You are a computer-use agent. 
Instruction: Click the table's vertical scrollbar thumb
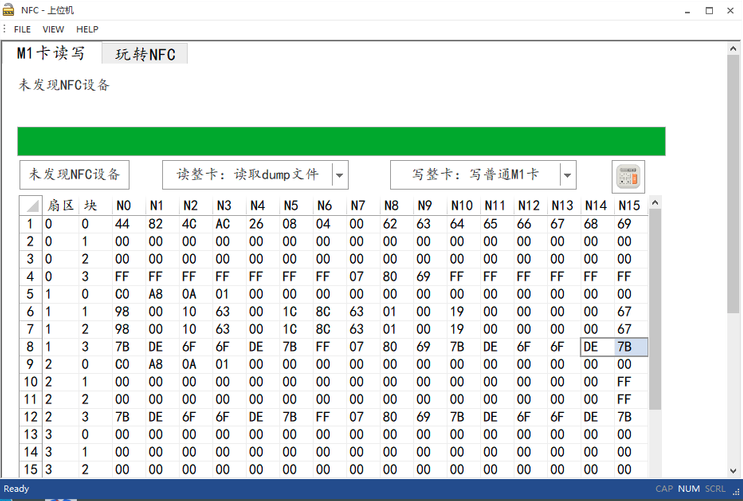(x=655, y=309)
